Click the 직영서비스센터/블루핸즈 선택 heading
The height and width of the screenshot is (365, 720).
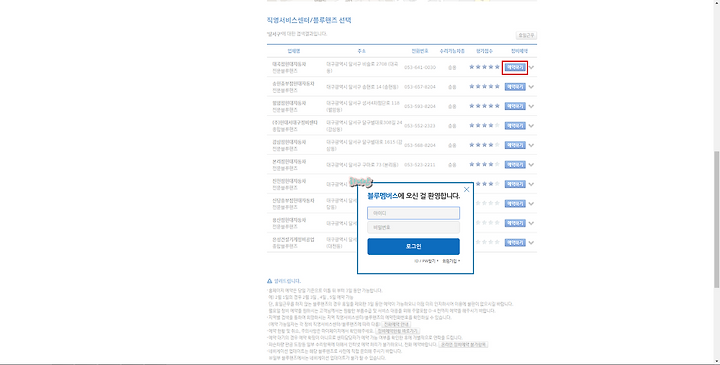click(309, 20)
